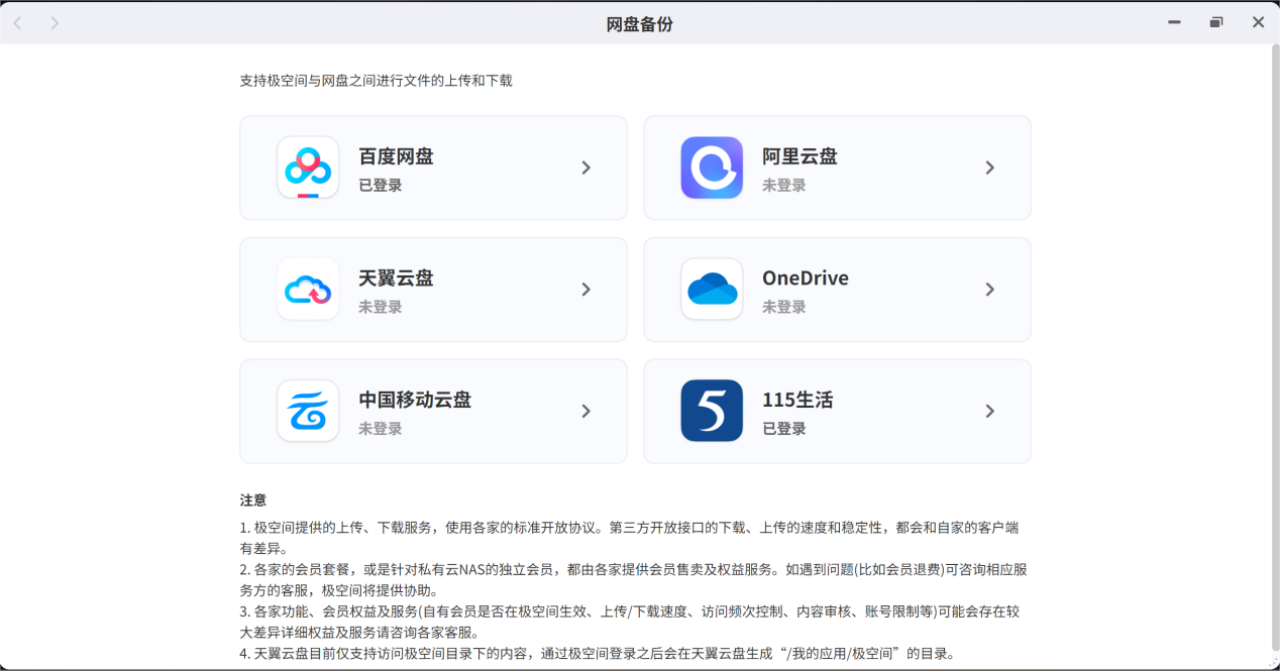Click note 4 about 天翼云盘 directory

pyautogui.click(x=598, y=654)
